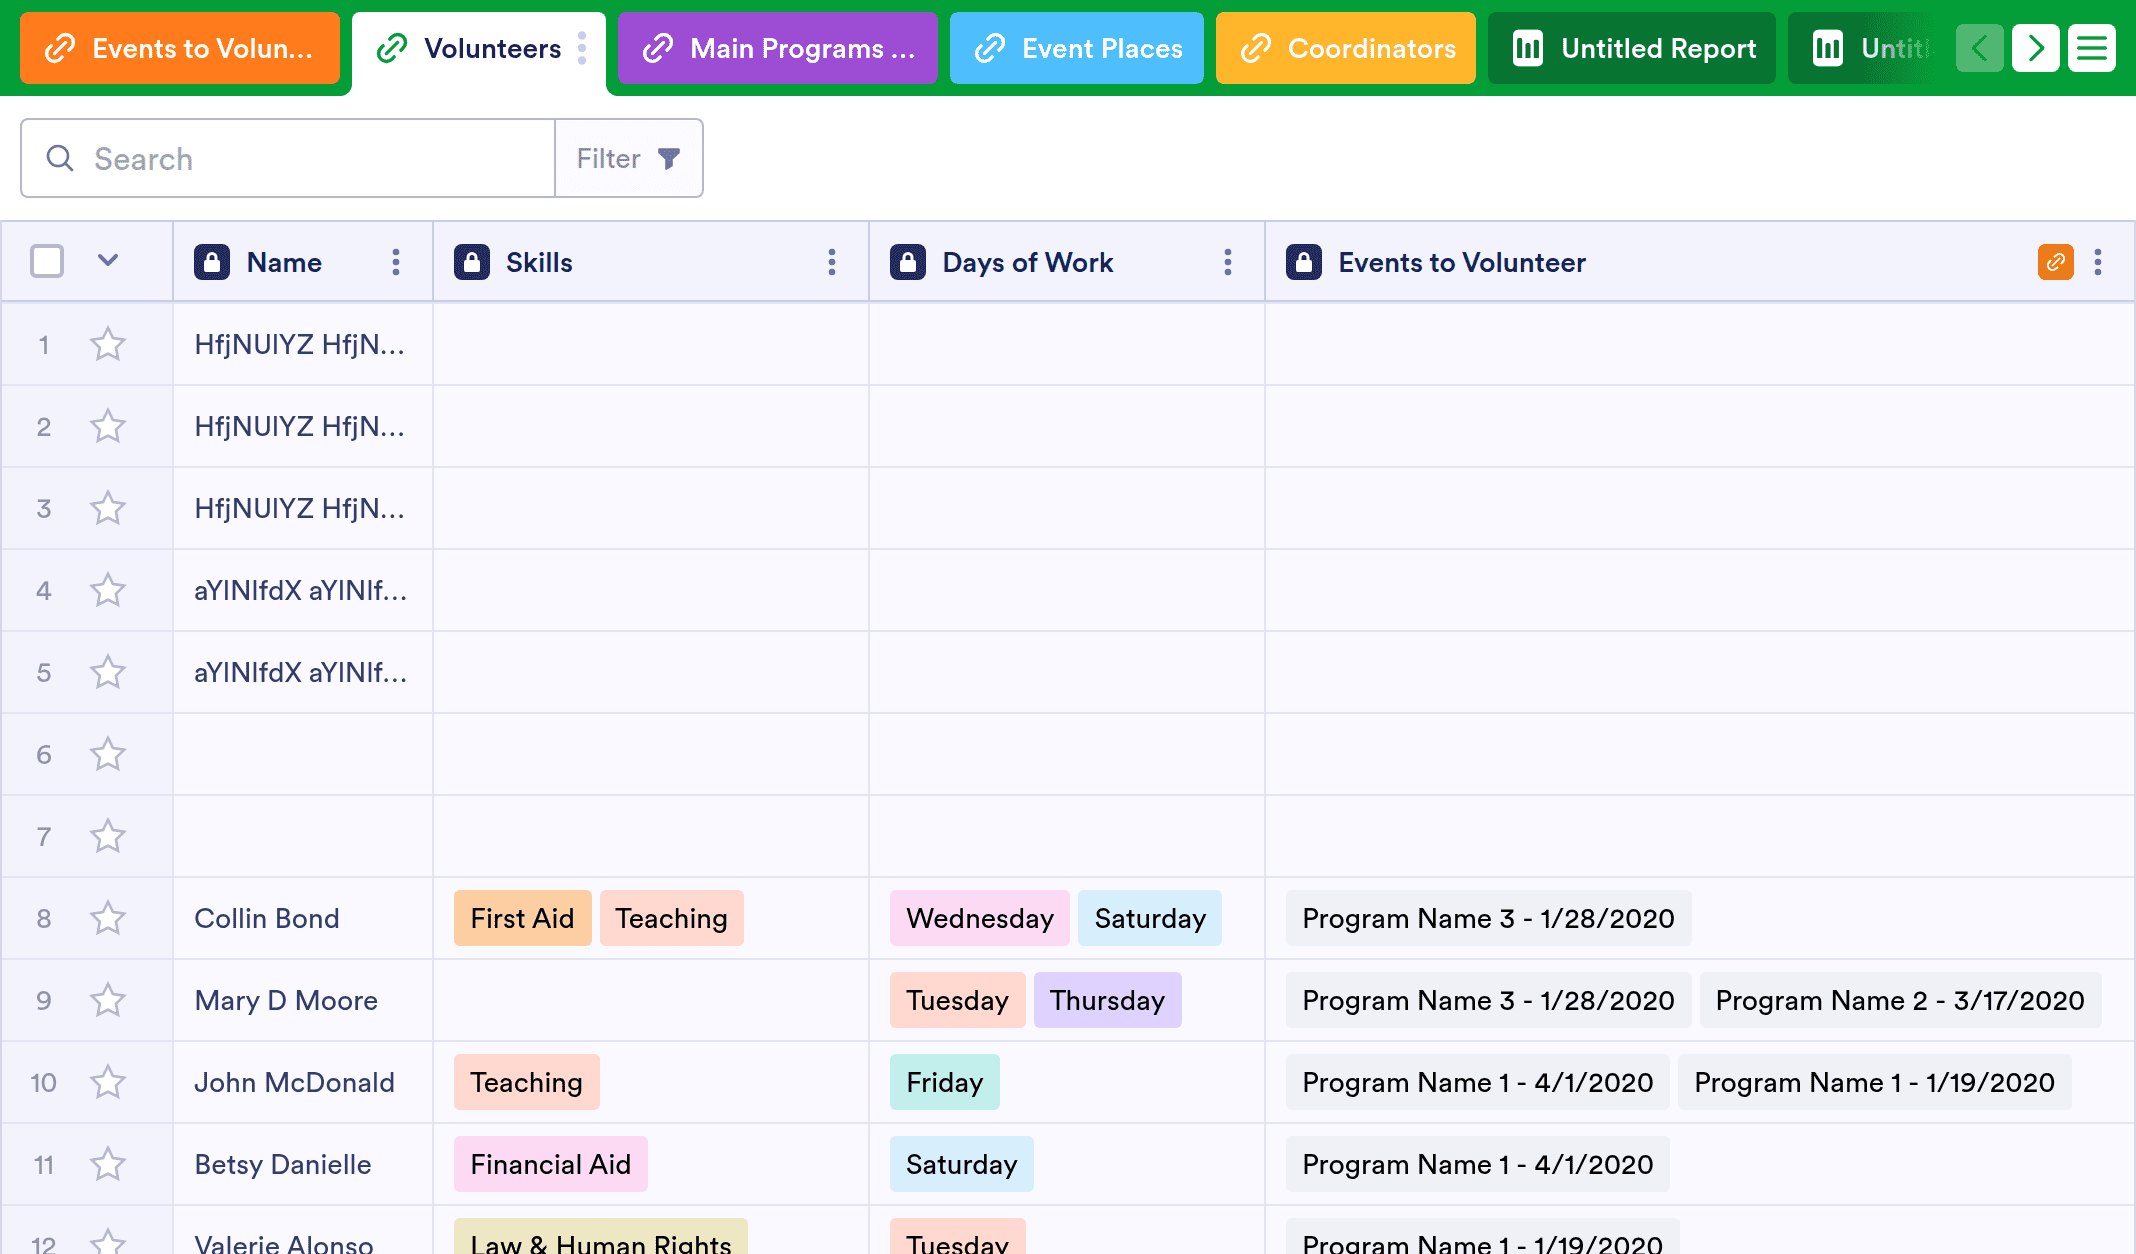The image size is (2136, 1254).
Task: Switch to the Event Places tab
Action: point(1077,48)
